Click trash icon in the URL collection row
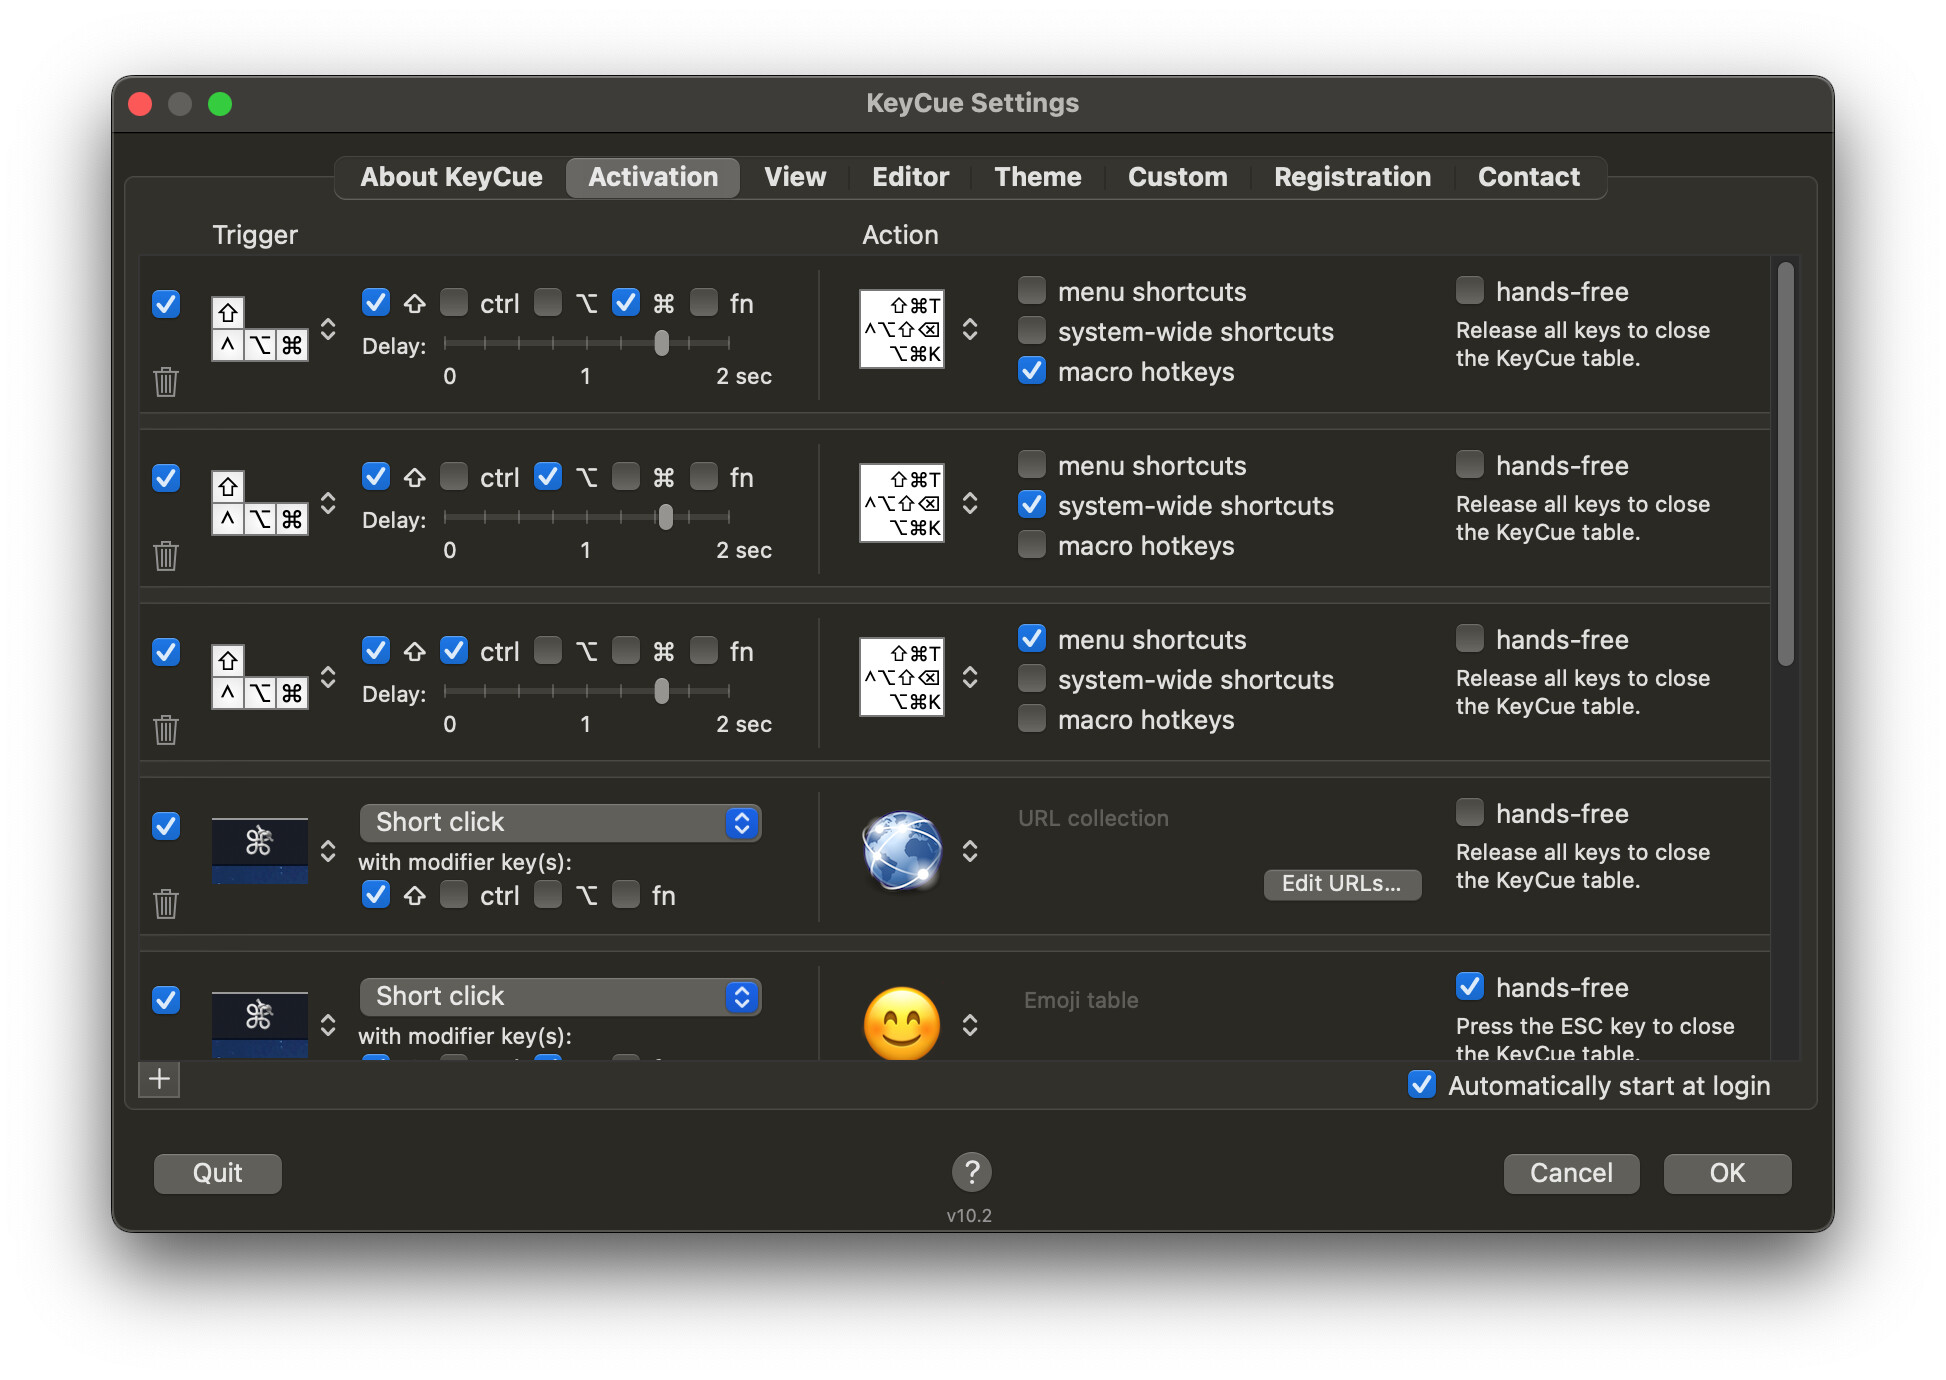 tap(166, 904)
